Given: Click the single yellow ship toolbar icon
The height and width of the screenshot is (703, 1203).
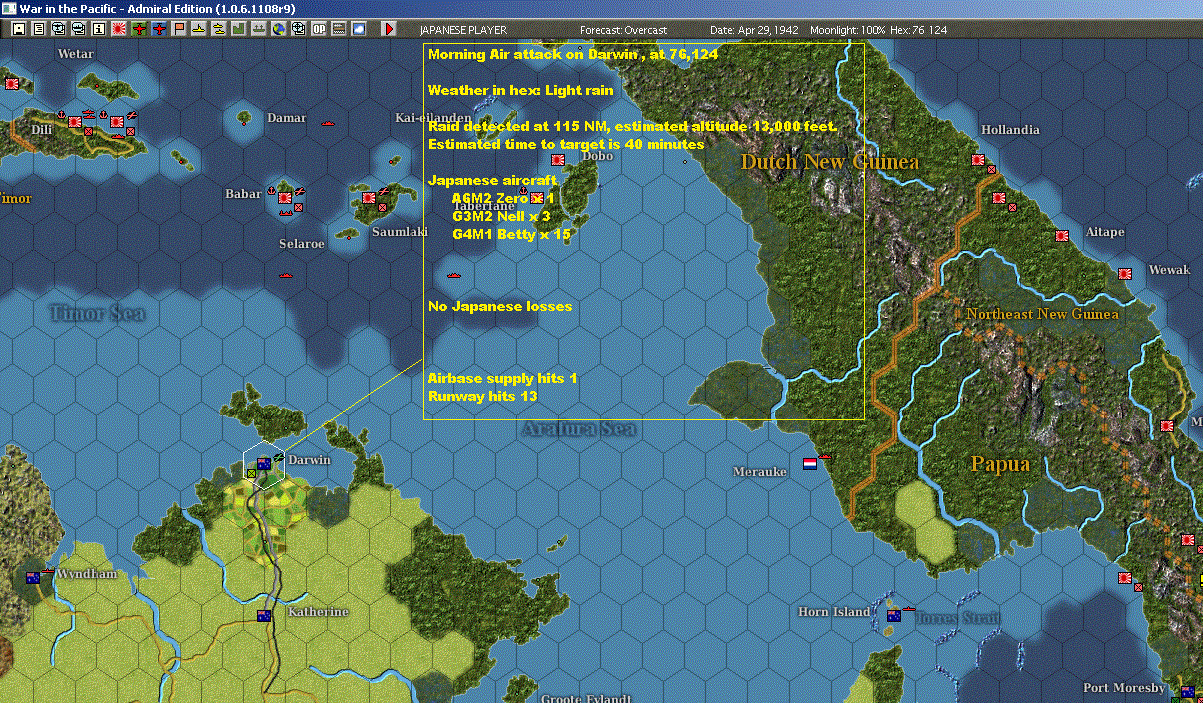Looking at the screenshot, I should point(200,29).
